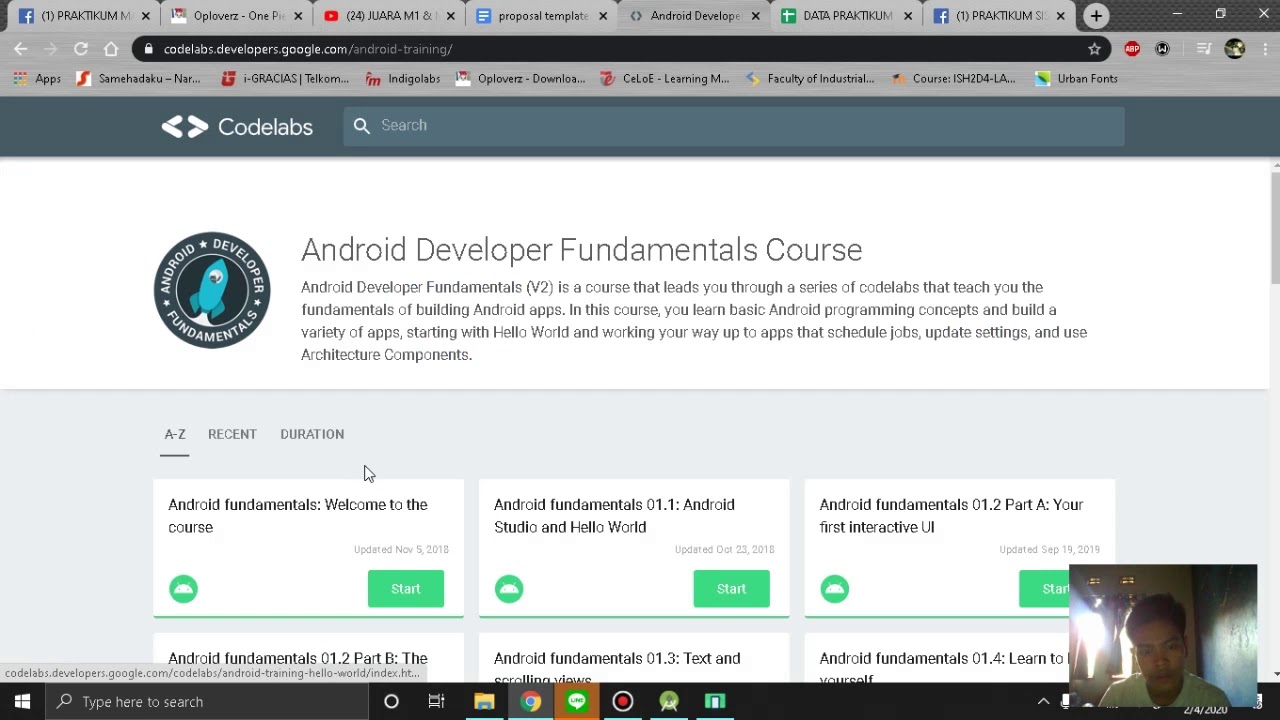Click the Android icon on 01.2 Part A card

coord(835,589)
